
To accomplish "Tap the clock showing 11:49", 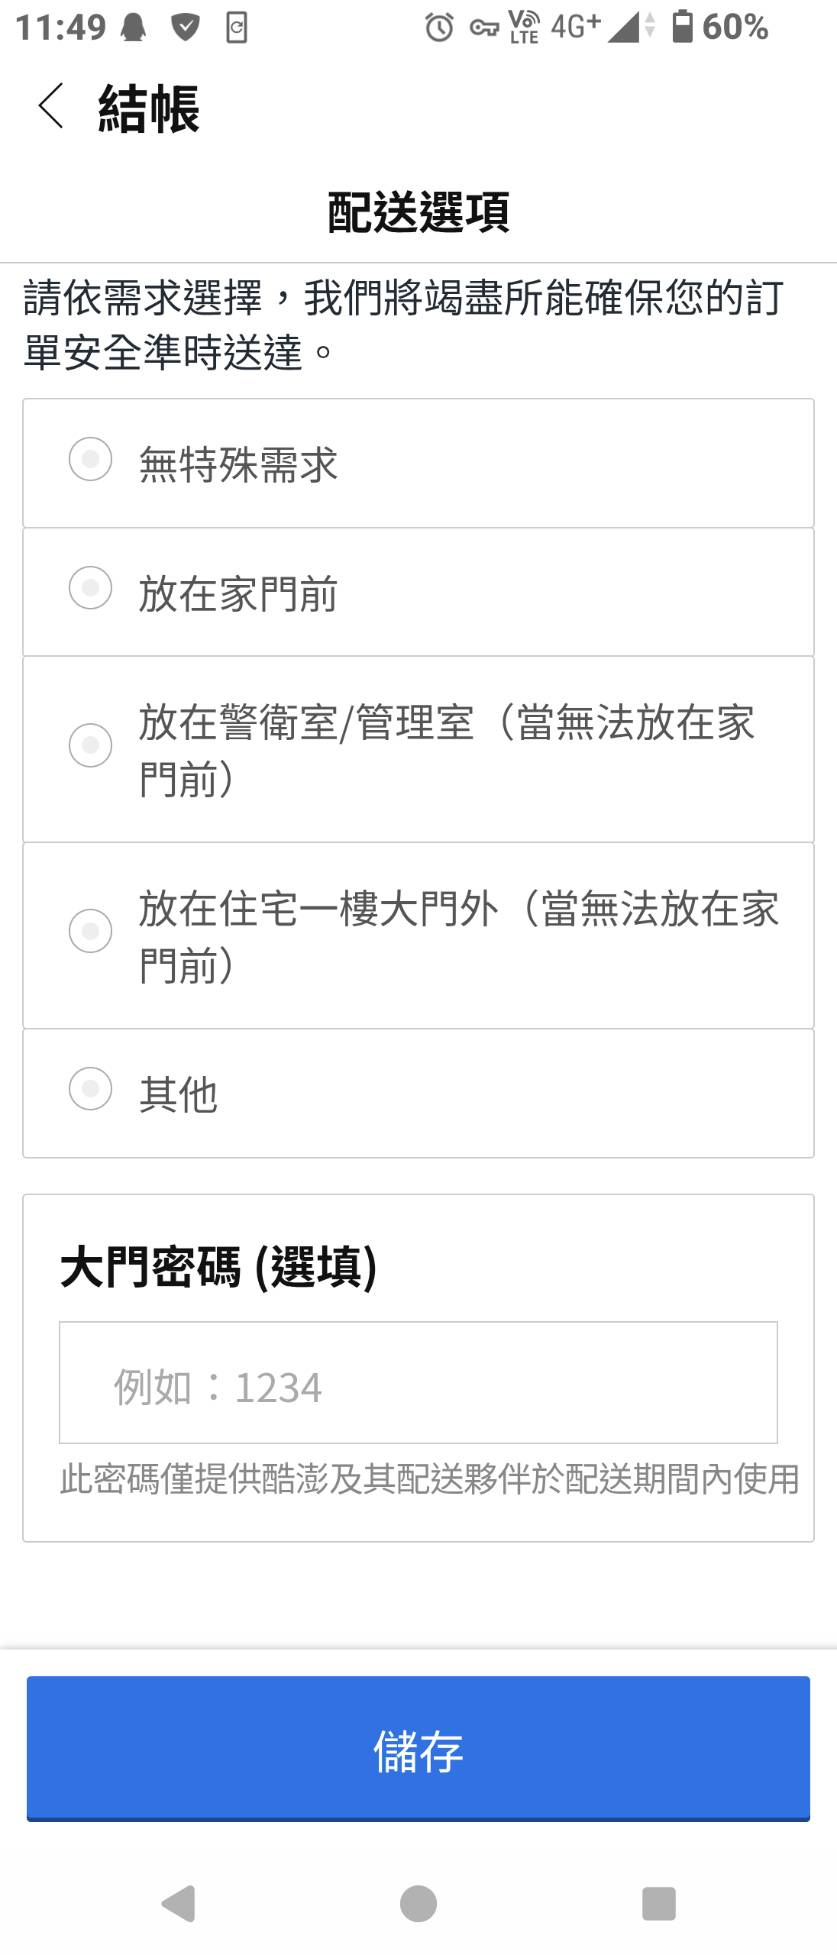I will (61, 27).
